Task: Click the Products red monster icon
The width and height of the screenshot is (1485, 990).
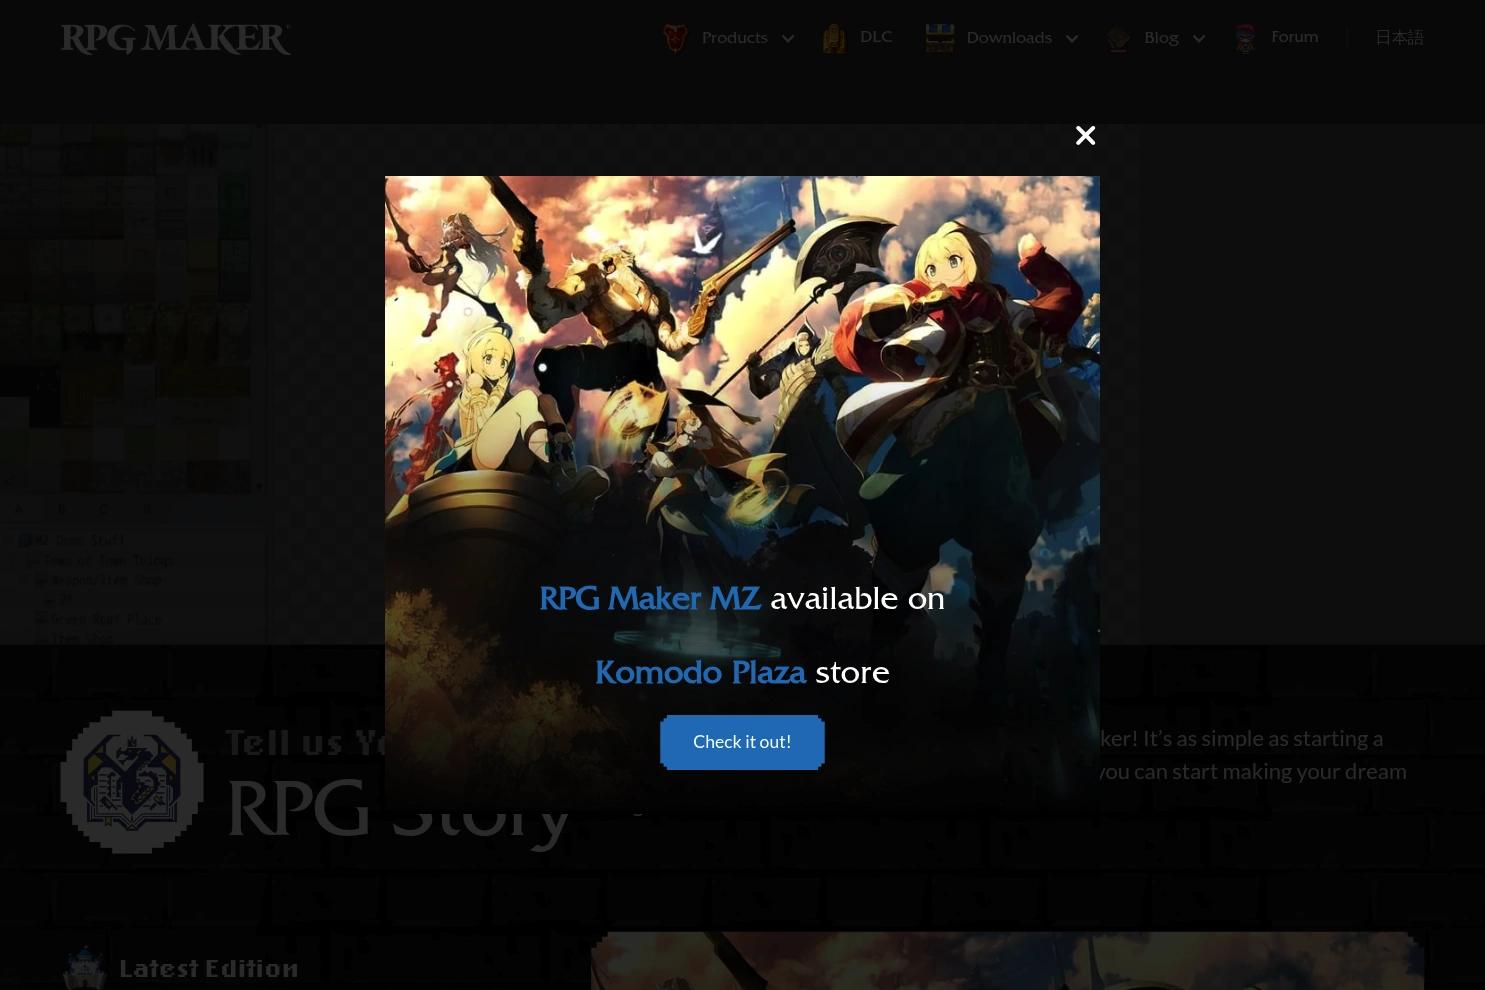Action: click(676, 38)
